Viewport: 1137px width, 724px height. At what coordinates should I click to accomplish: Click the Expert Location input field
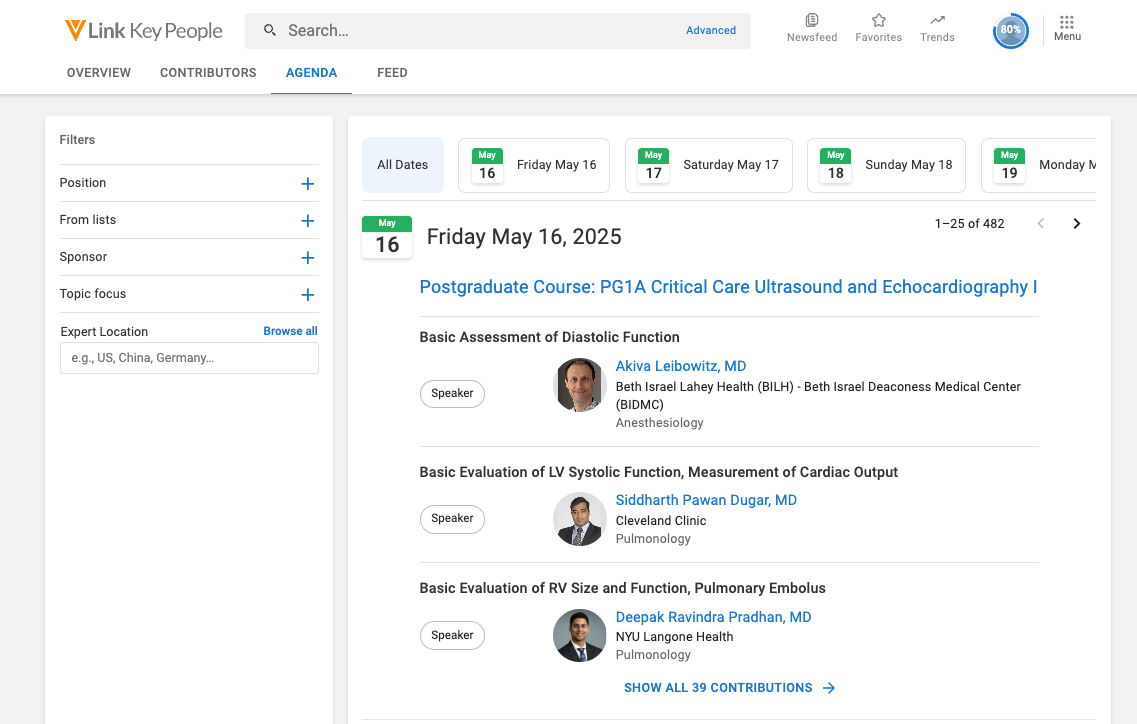189,358
